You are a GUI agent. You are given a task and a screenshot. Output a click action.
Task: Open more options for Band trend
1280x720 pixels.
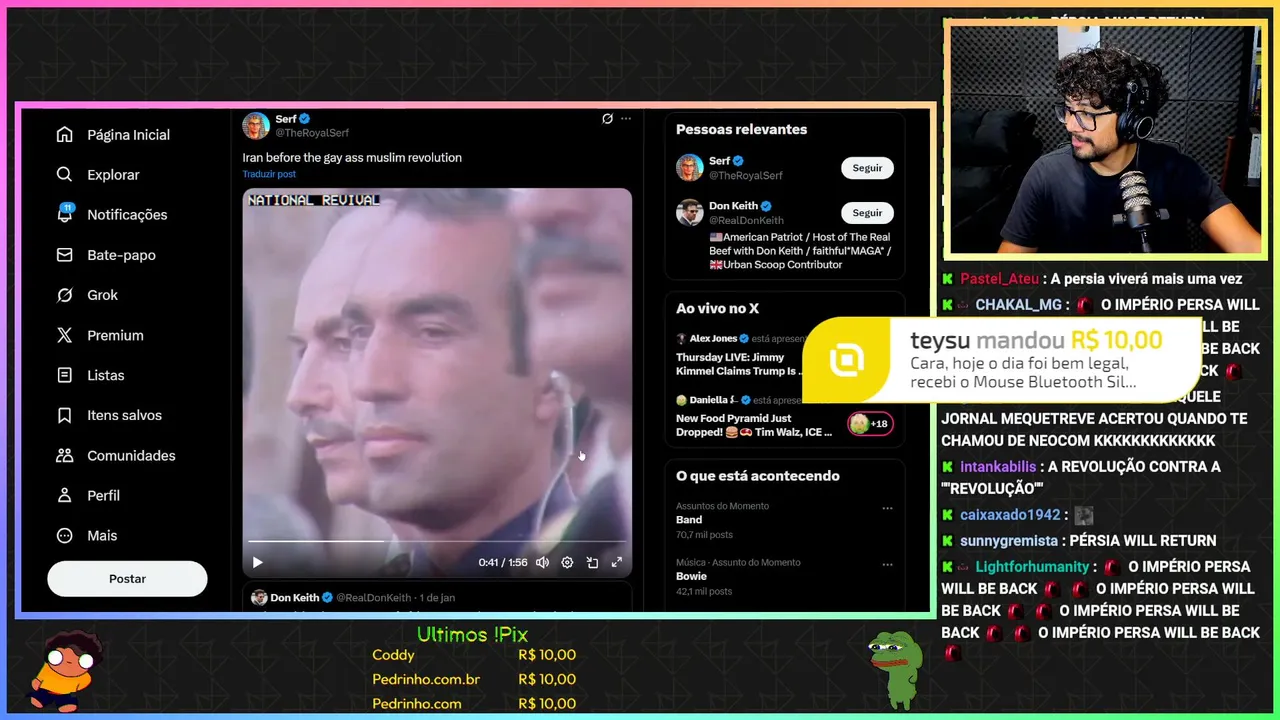[x=887, y=508]
